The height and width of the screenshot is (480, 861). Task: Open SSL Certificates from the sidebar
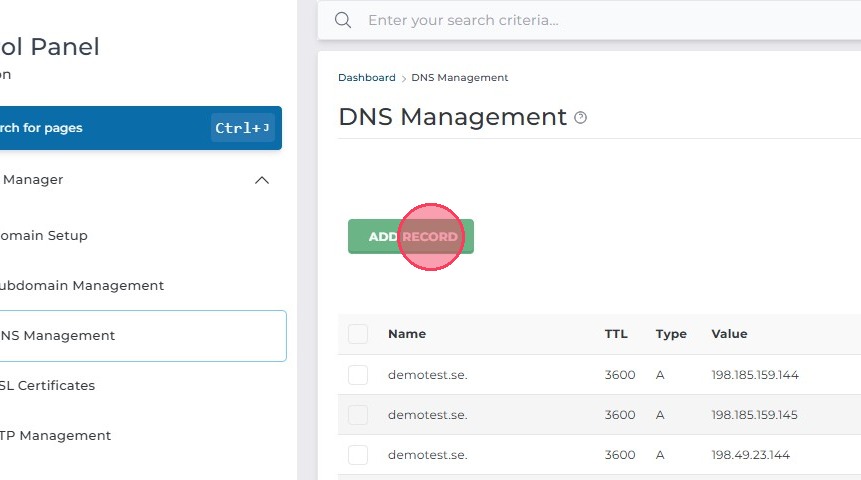pyautogui.click(x=48, y=386)
